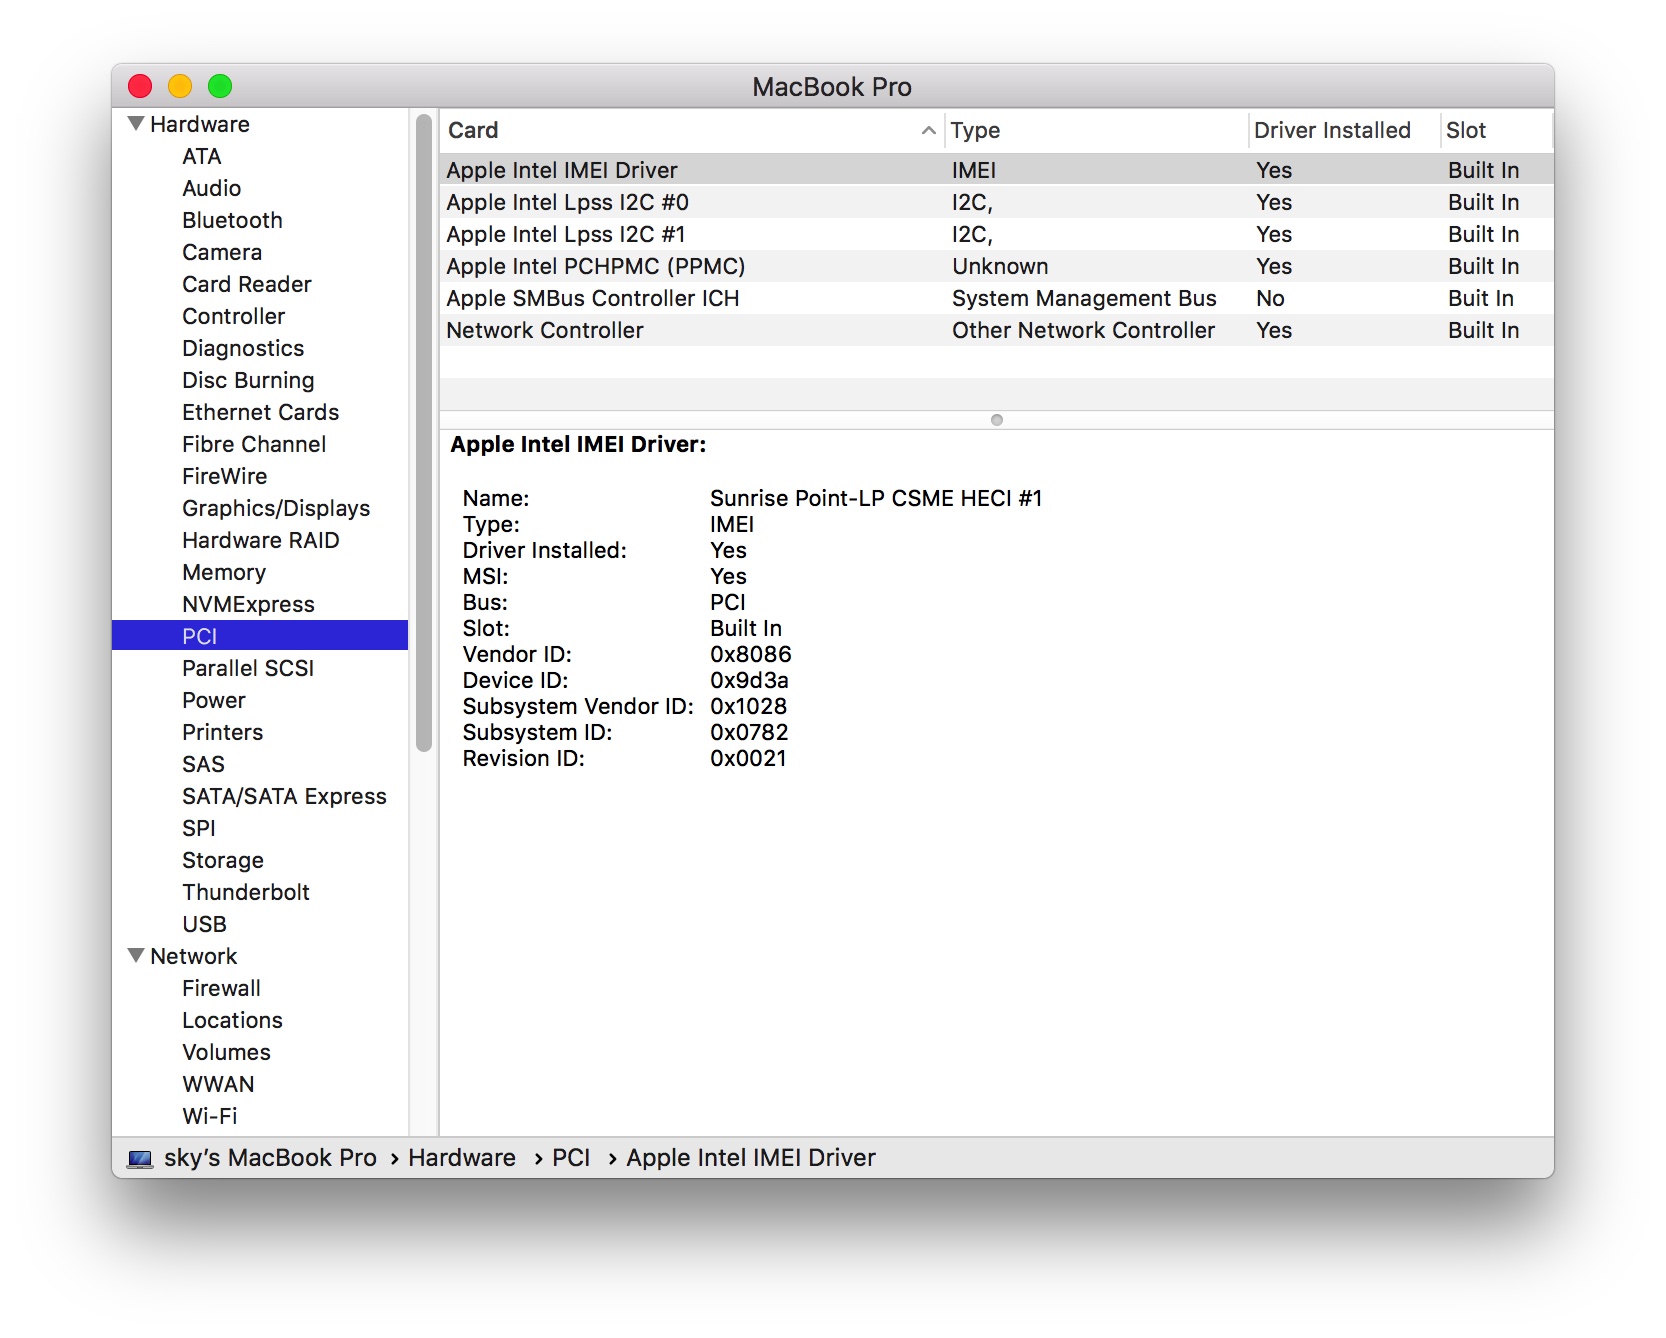Viewport: 1666px width, 1338px height.
Task: Select Audio in the sidebar
Action: pos(211,188)
